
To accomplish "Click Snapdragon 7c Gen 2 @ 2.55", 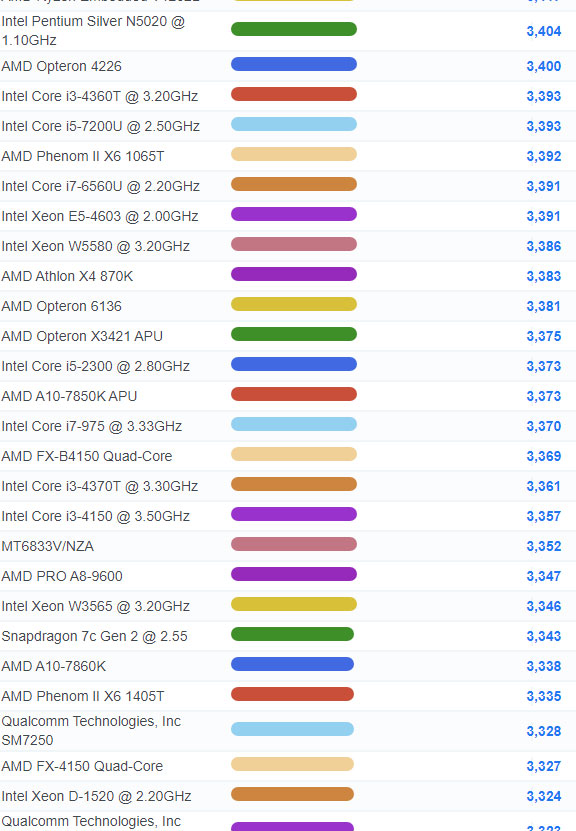I will (x=94, y=636).
